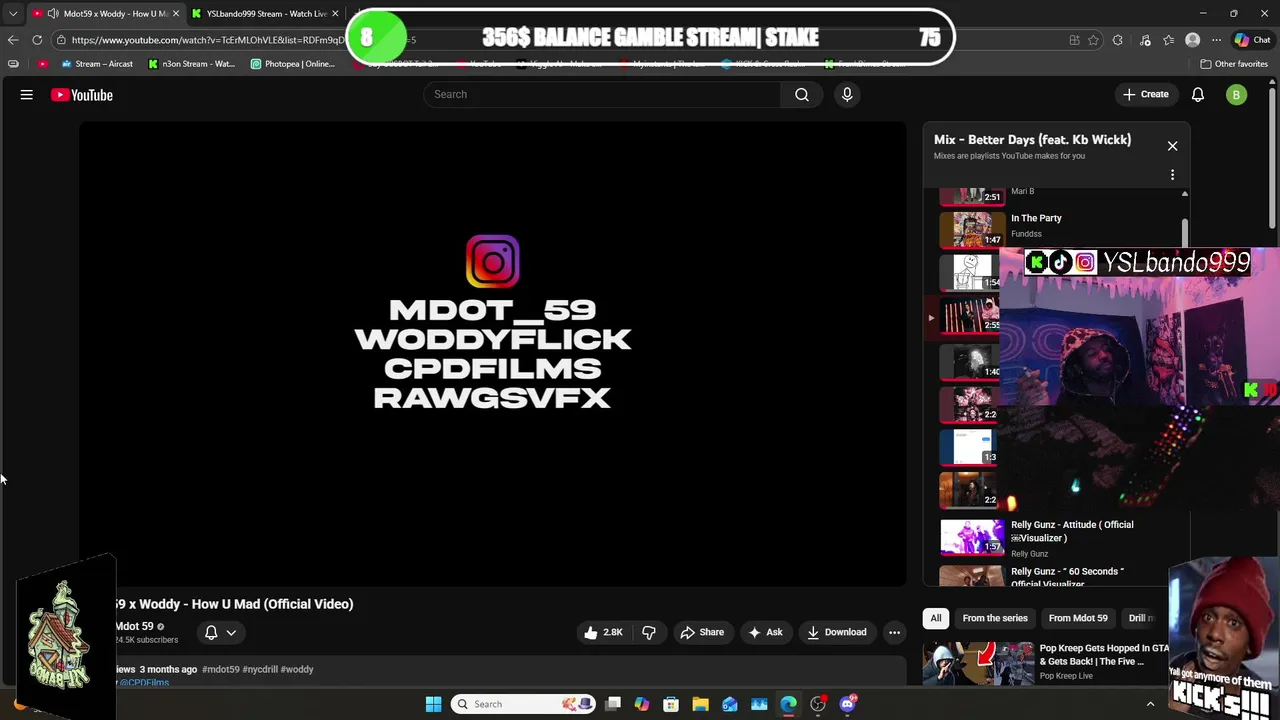Launch Copilot from the taskbar

[x=642, y=704]
